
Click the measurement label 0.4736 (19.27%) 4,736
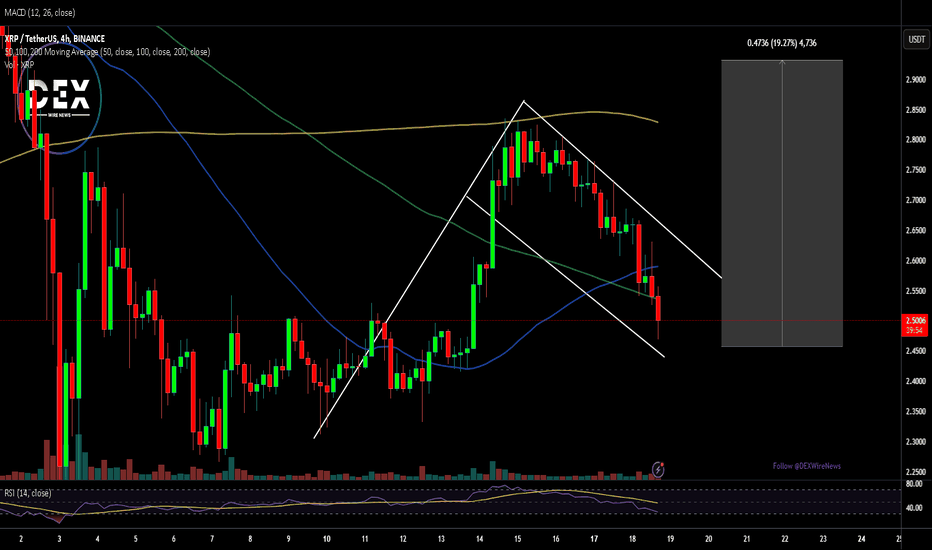[x=782, y=43]
